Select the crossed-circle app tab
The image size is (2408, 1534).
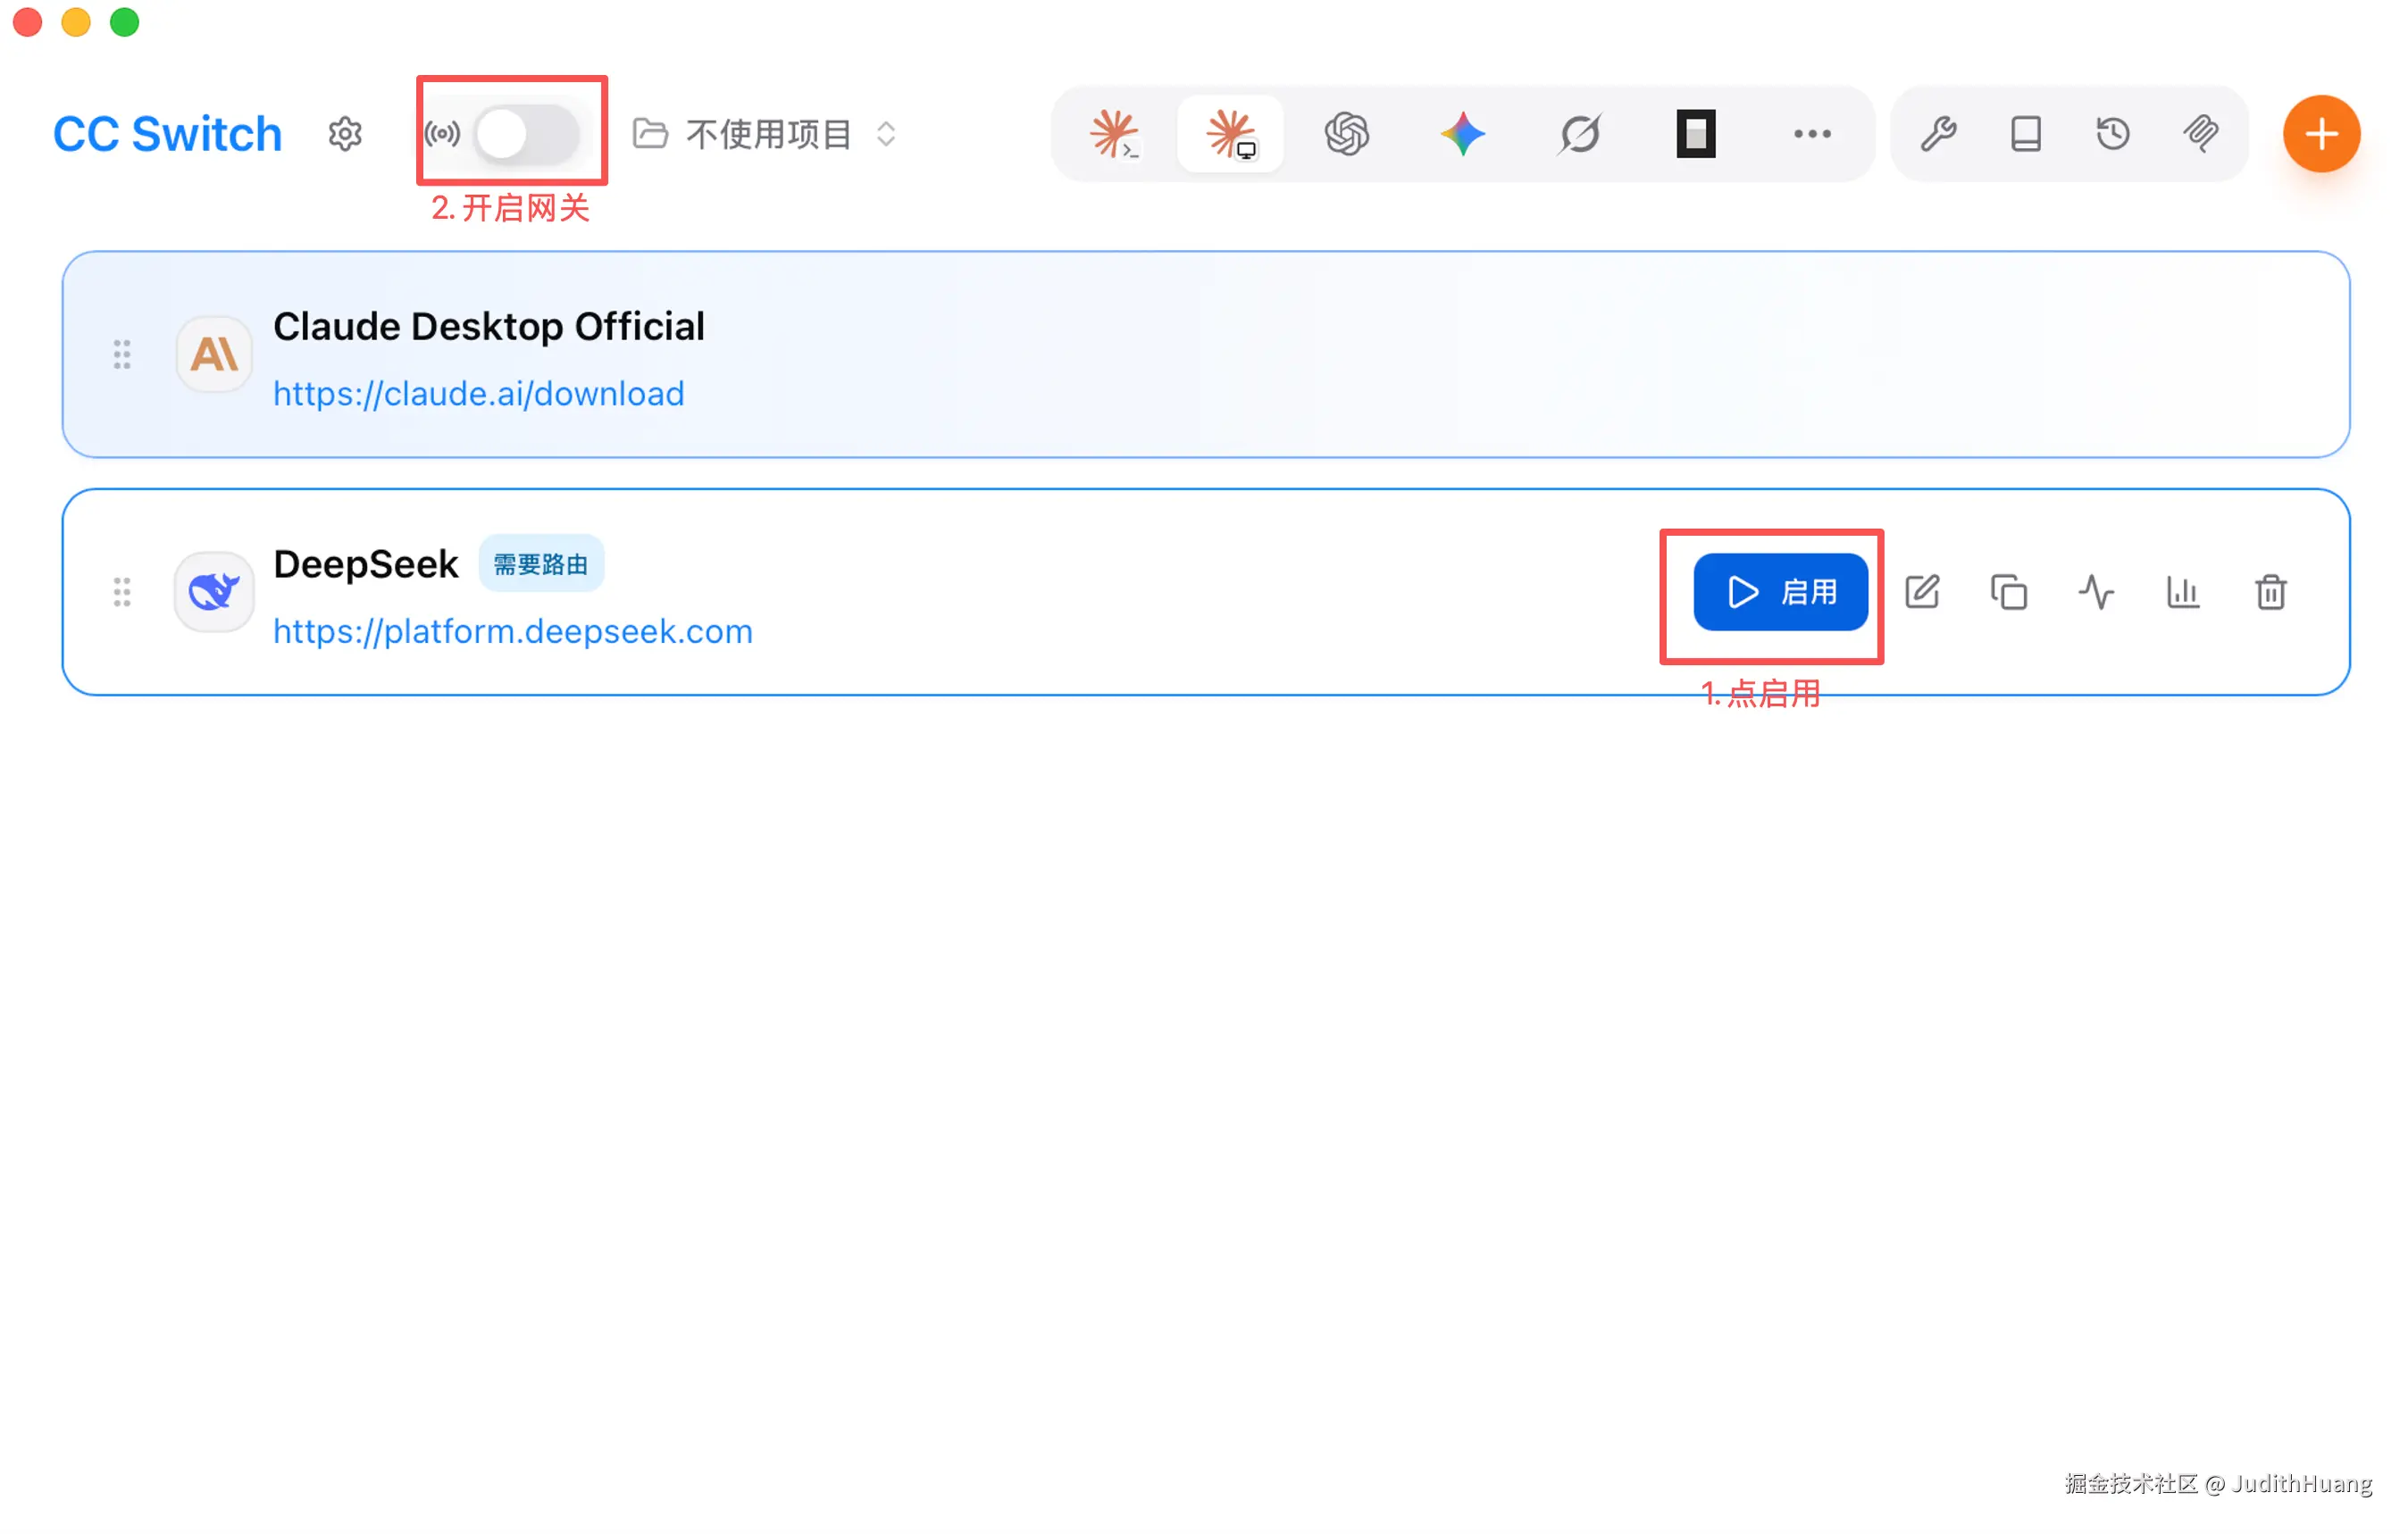pos(1580,134)
